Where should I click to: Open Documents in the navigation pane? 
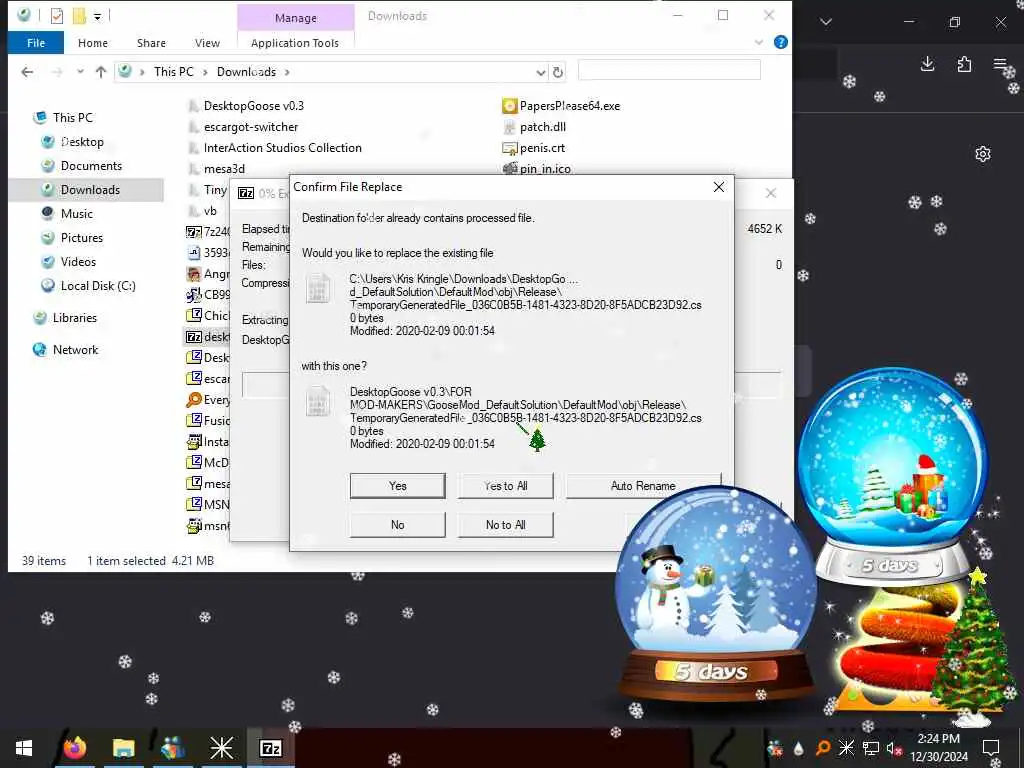[x=91, y=166]
